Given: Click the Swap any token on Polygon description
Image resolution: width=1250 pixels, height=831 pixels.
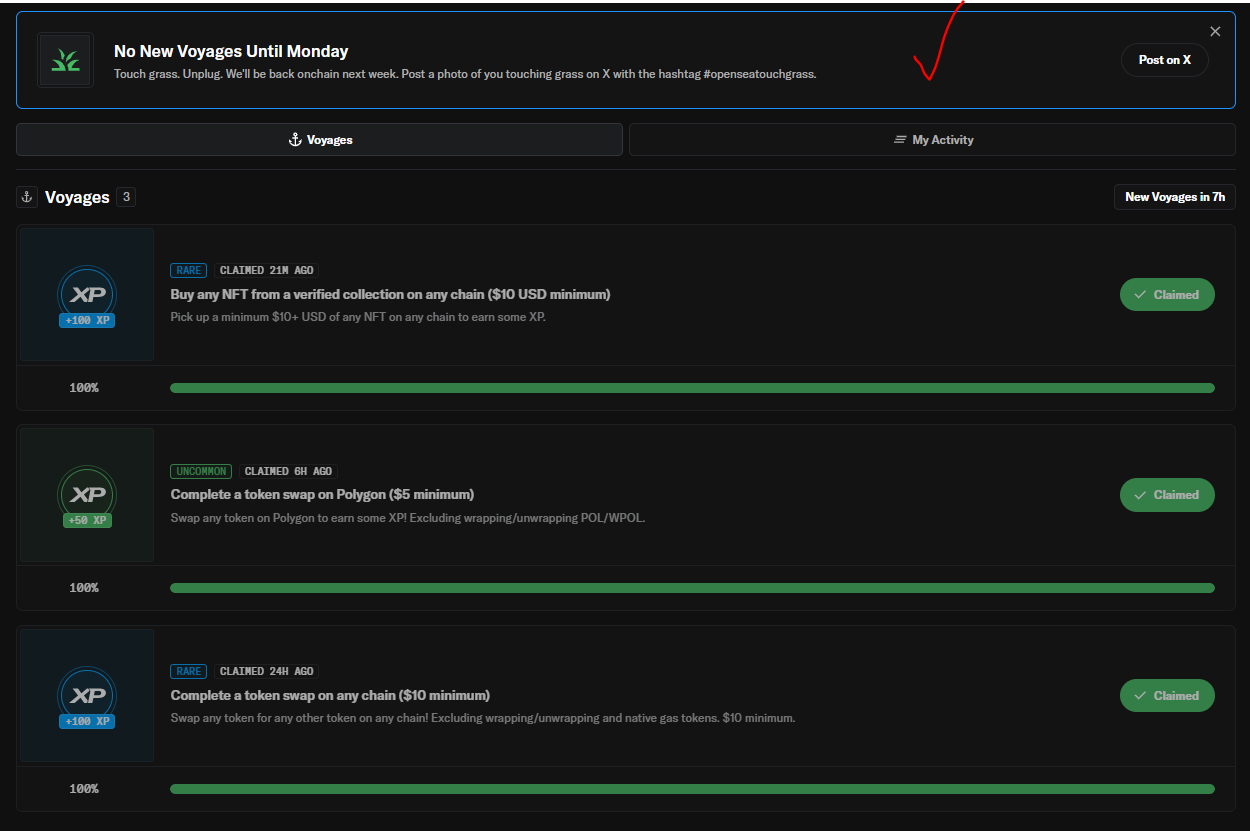Looking at the screenshot, I should point(408,518).
